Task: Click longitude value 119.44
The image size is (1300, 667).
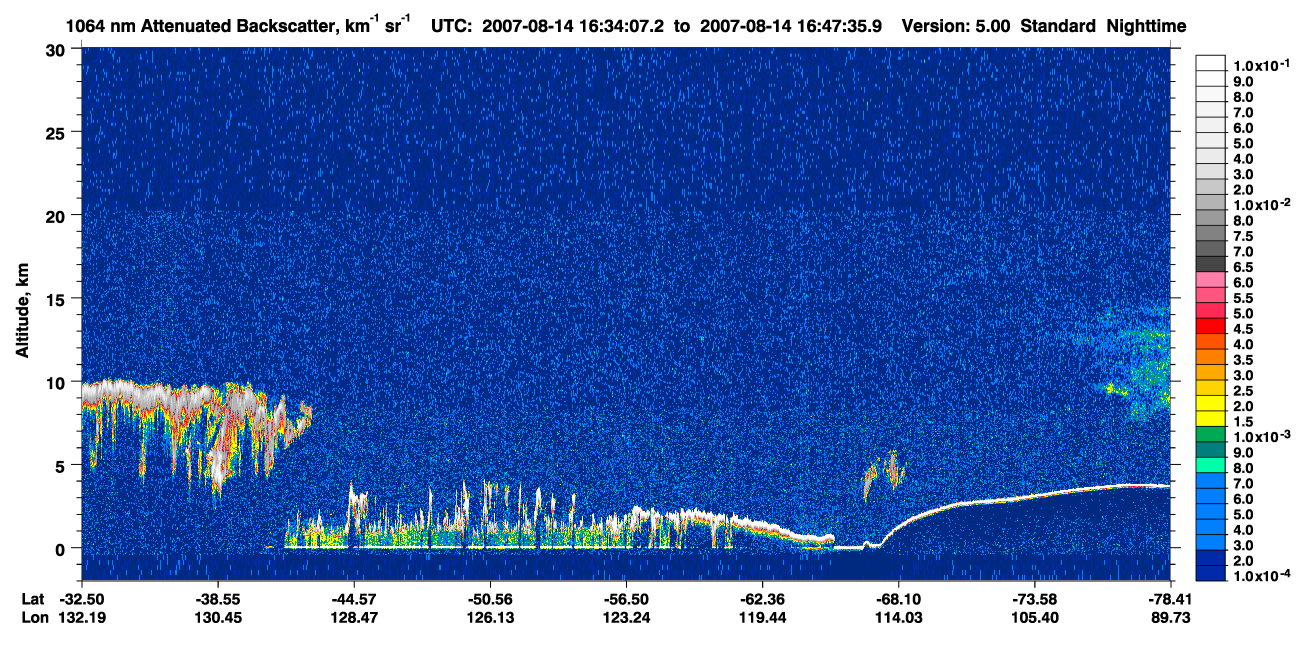Action: (762, 618)
